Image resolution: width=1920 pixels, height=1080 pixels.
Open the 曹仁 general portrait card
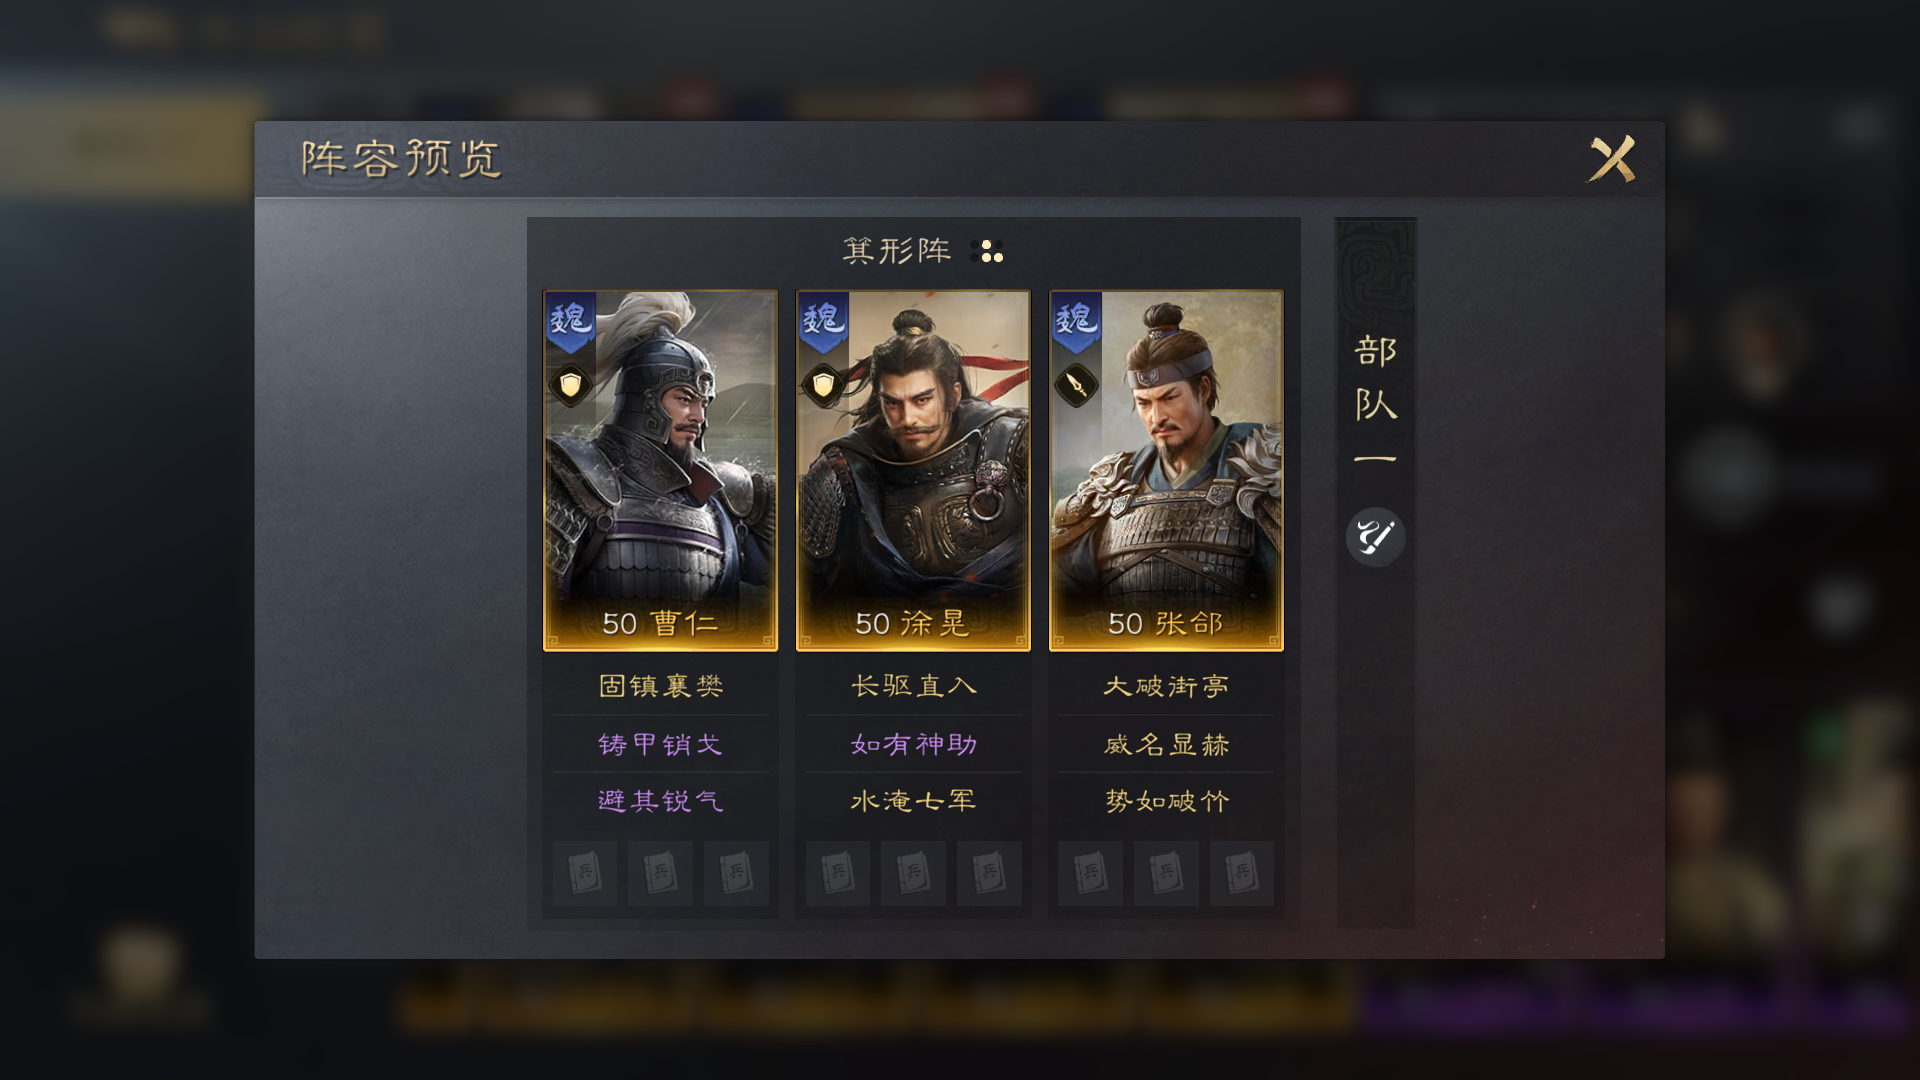click(x=660, y=471)
